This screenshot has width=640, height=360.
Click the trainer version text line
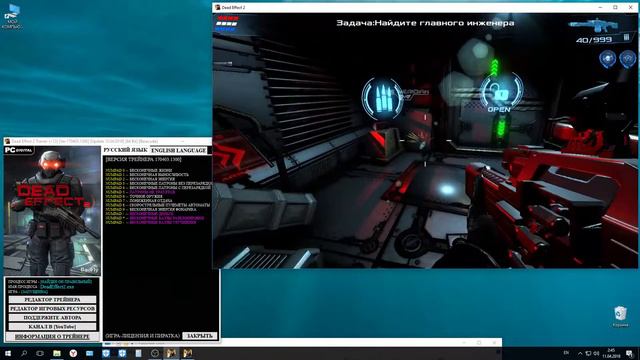[143, 159]
